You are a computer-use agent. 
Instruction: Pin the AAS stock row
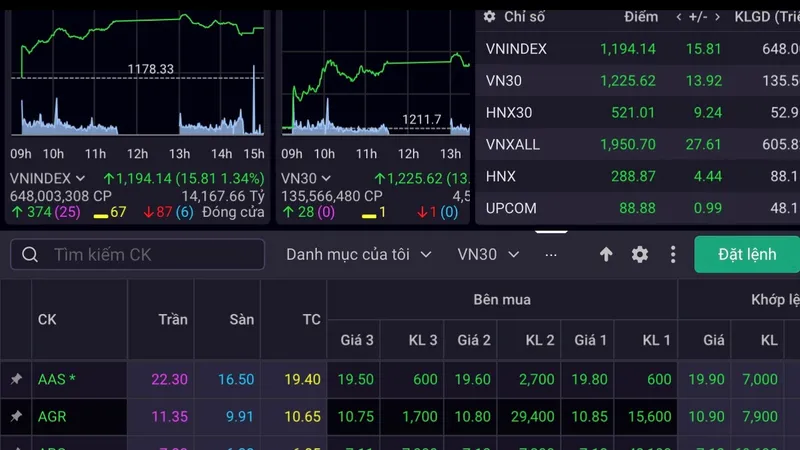[x=16, y=379]
